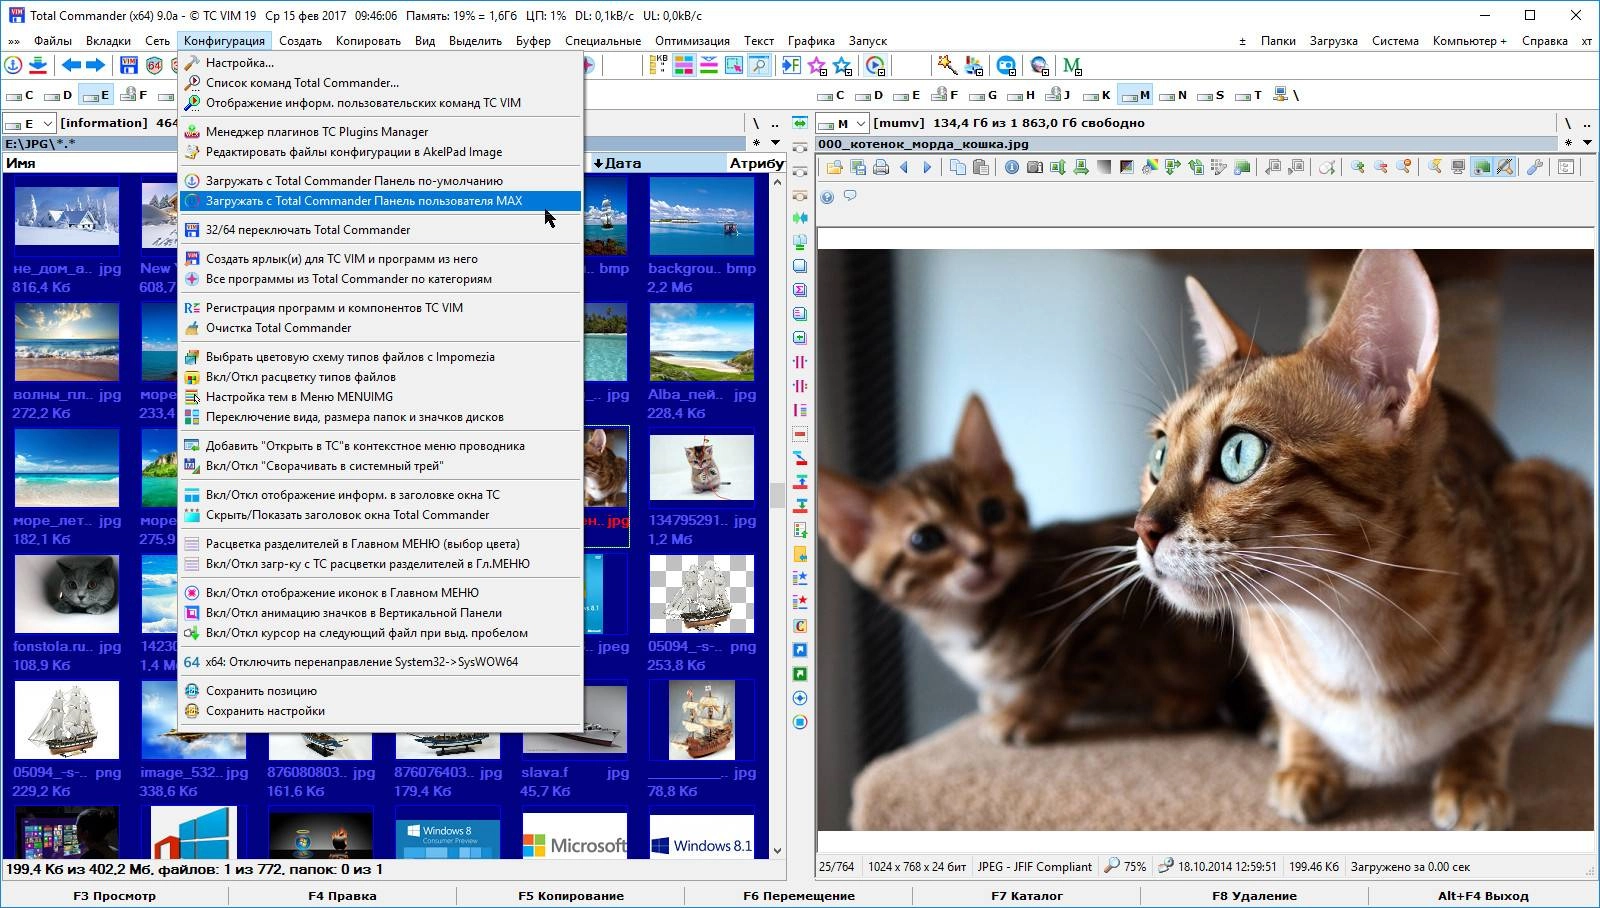This screenshot has width=1600, height=908.
Task: Click the magic wand icon in toolbar
Action: coord(946,65)
